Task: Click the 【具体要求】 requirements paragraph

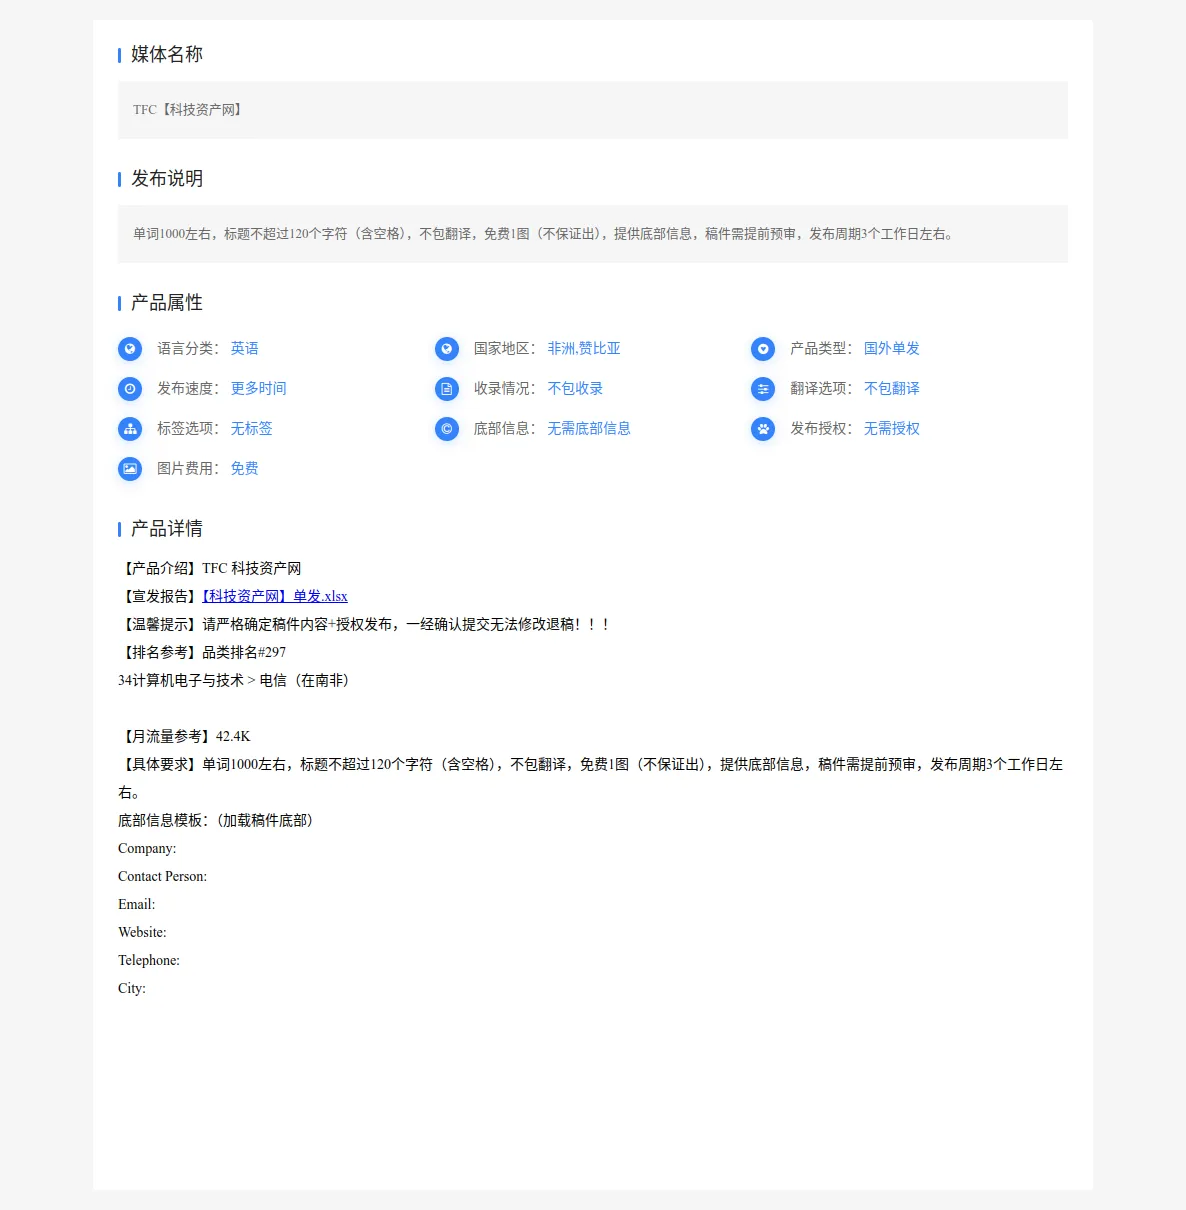Action: click(591, 778)
